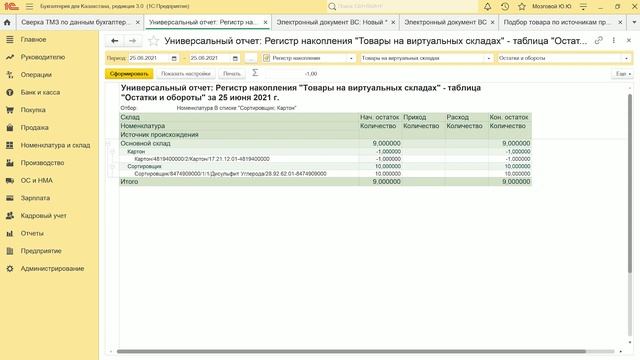640x360 pixels.
Task: Open the report's three-dot menu
Action: (613, 40)
